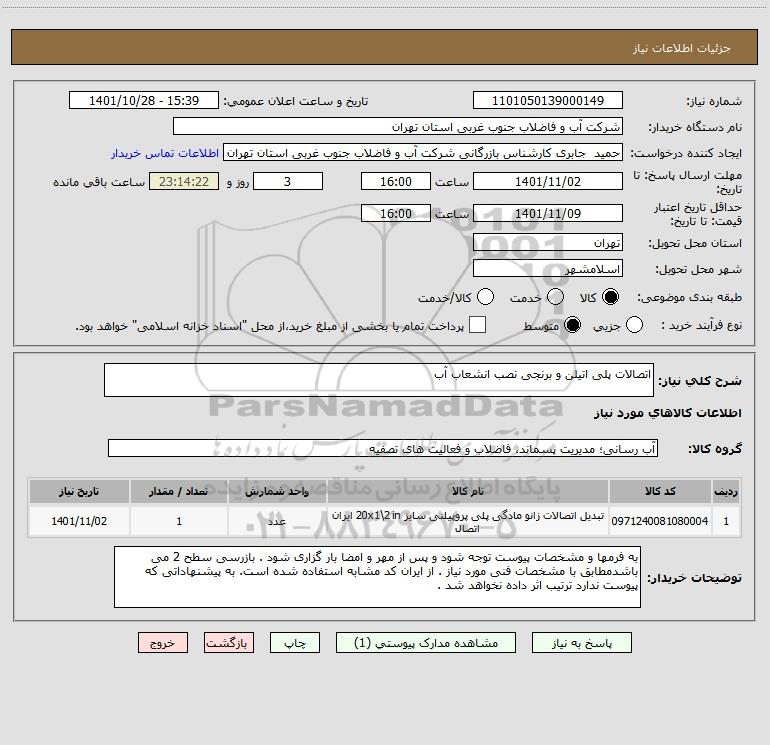The width and height of the screenshot is (770, 745).
Task: Click the کد کالا column header
Action: [660, 492]
